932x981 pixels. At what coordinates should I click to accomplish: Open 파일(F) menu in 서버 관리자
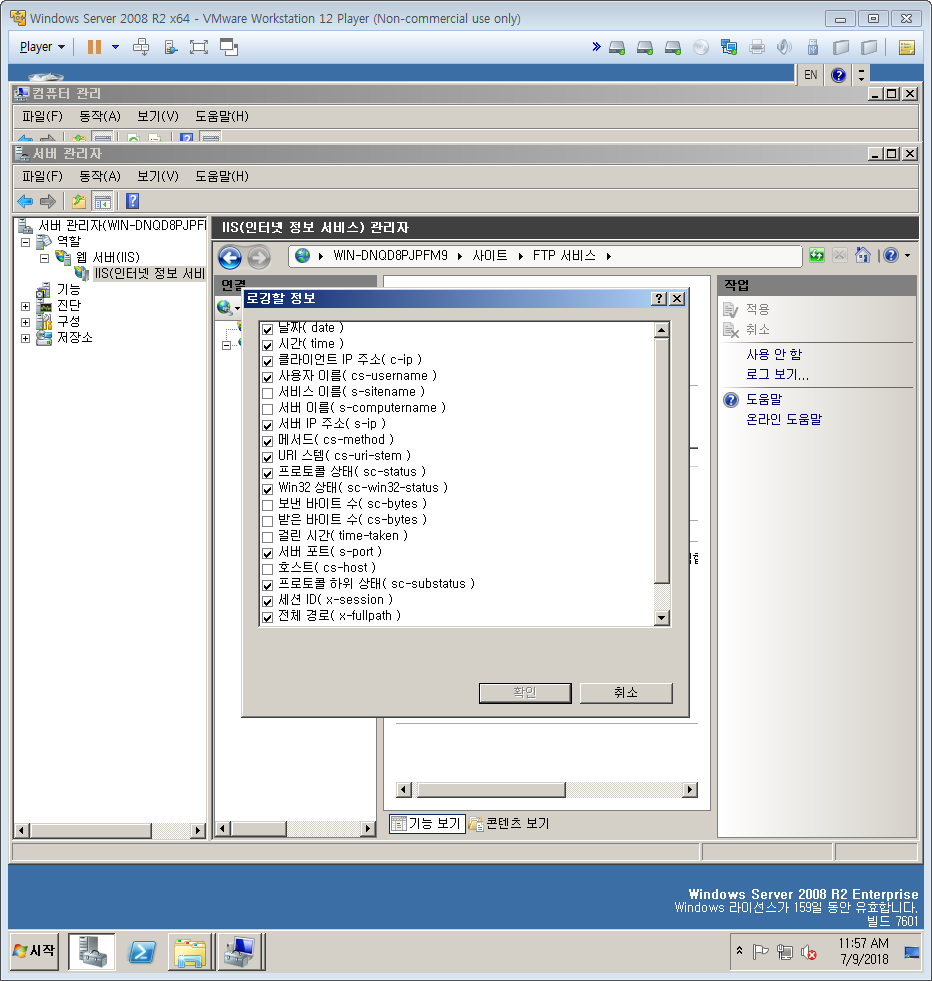coord(43,176)
